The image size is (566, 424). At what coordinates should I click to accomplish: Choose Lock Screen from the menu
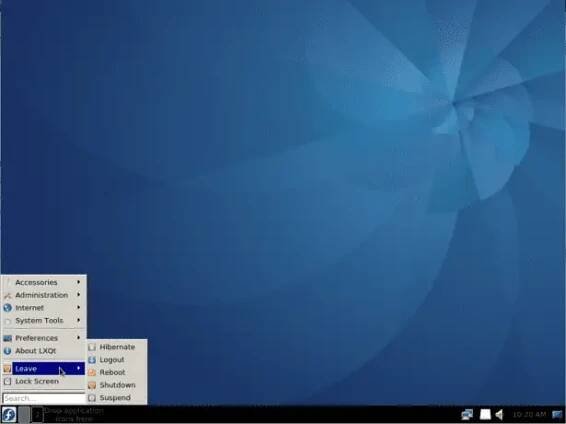click(44, 381)
